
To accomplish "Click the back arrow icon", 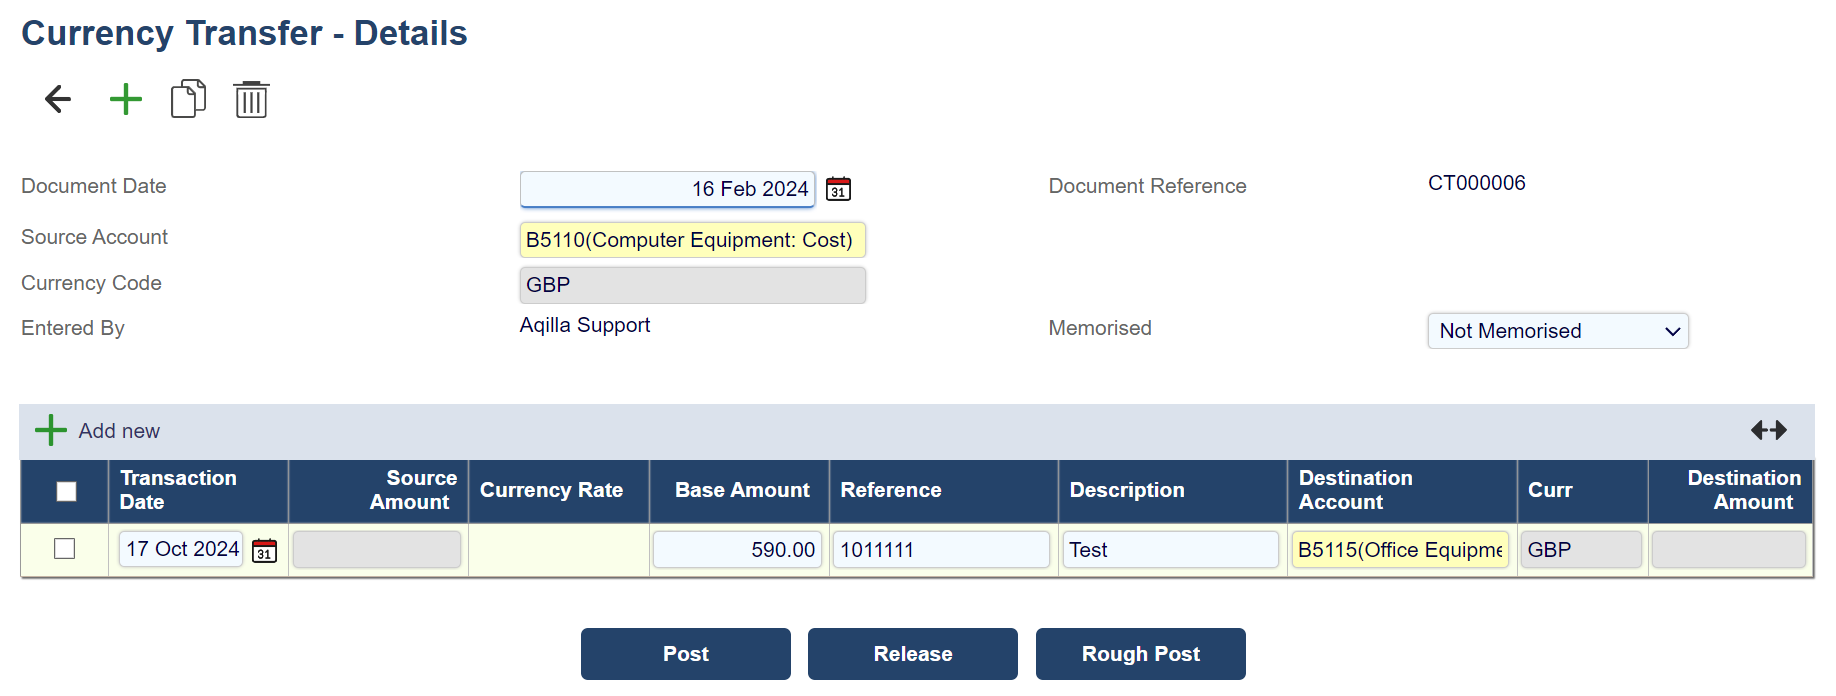I will pyautogui.click(x=58, y=99).
